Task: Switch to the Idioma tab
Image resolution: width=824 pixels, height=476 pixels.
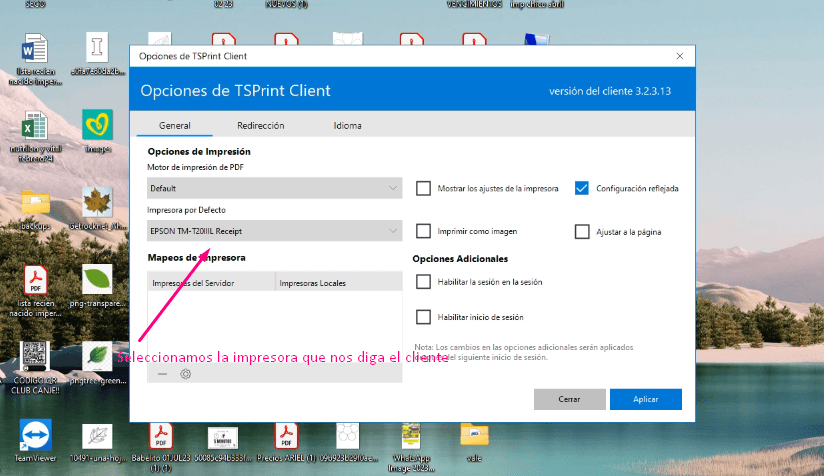Action: [x=348, y=126]
